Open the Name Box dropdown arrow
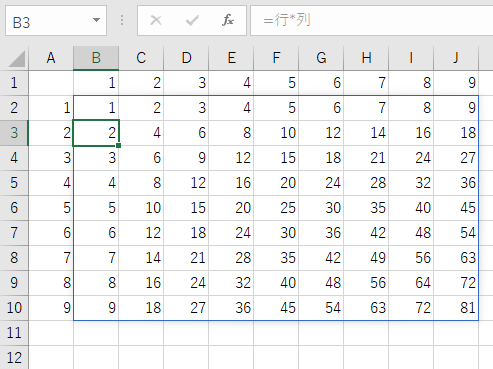Screen dimensions: 493x369 coord(96,20)
